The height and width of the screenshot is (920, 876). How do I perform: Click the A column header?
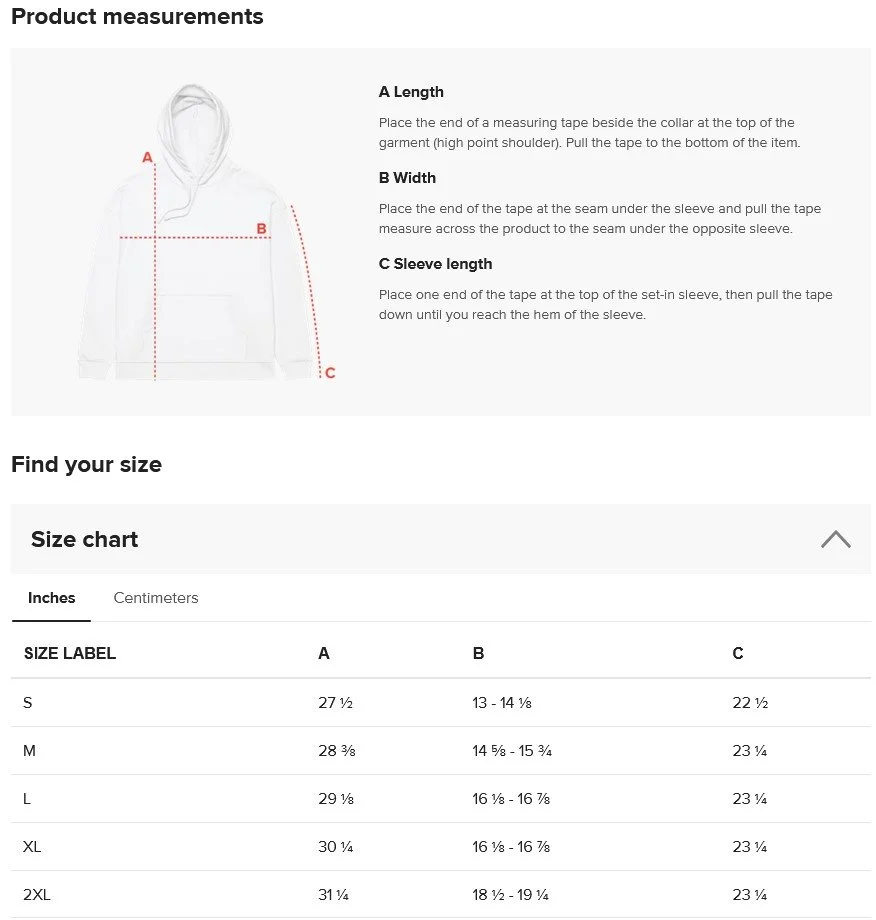[x=324, y=653]
